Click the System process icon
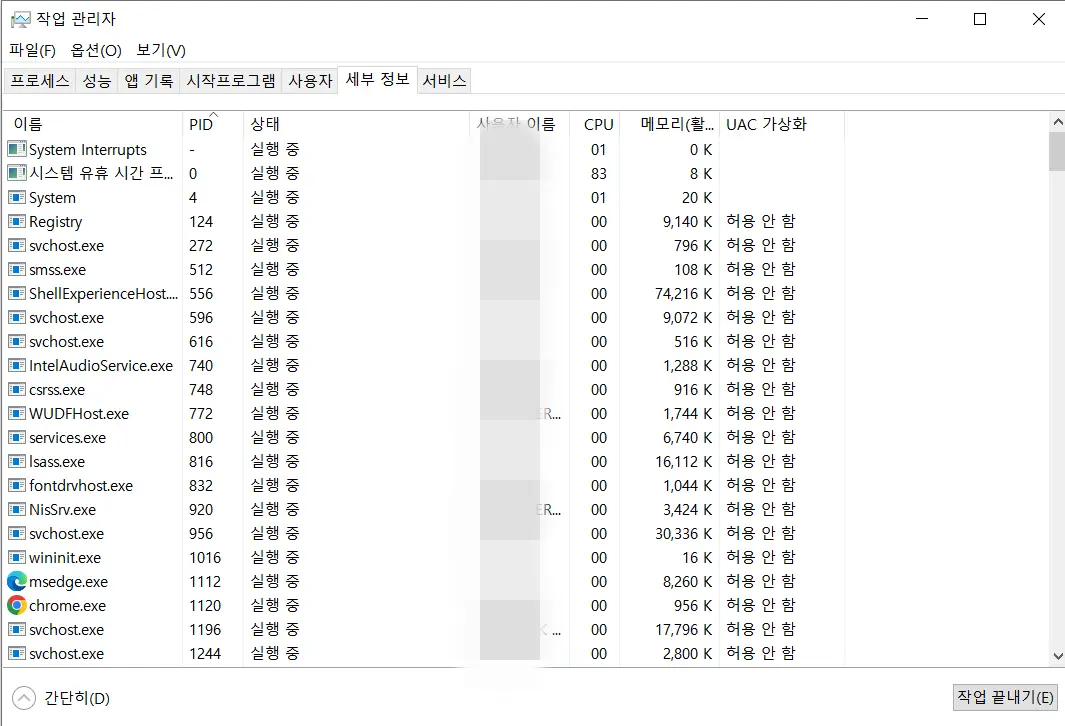The height and width of the screenshot is (726, 1065). point(16,197)
